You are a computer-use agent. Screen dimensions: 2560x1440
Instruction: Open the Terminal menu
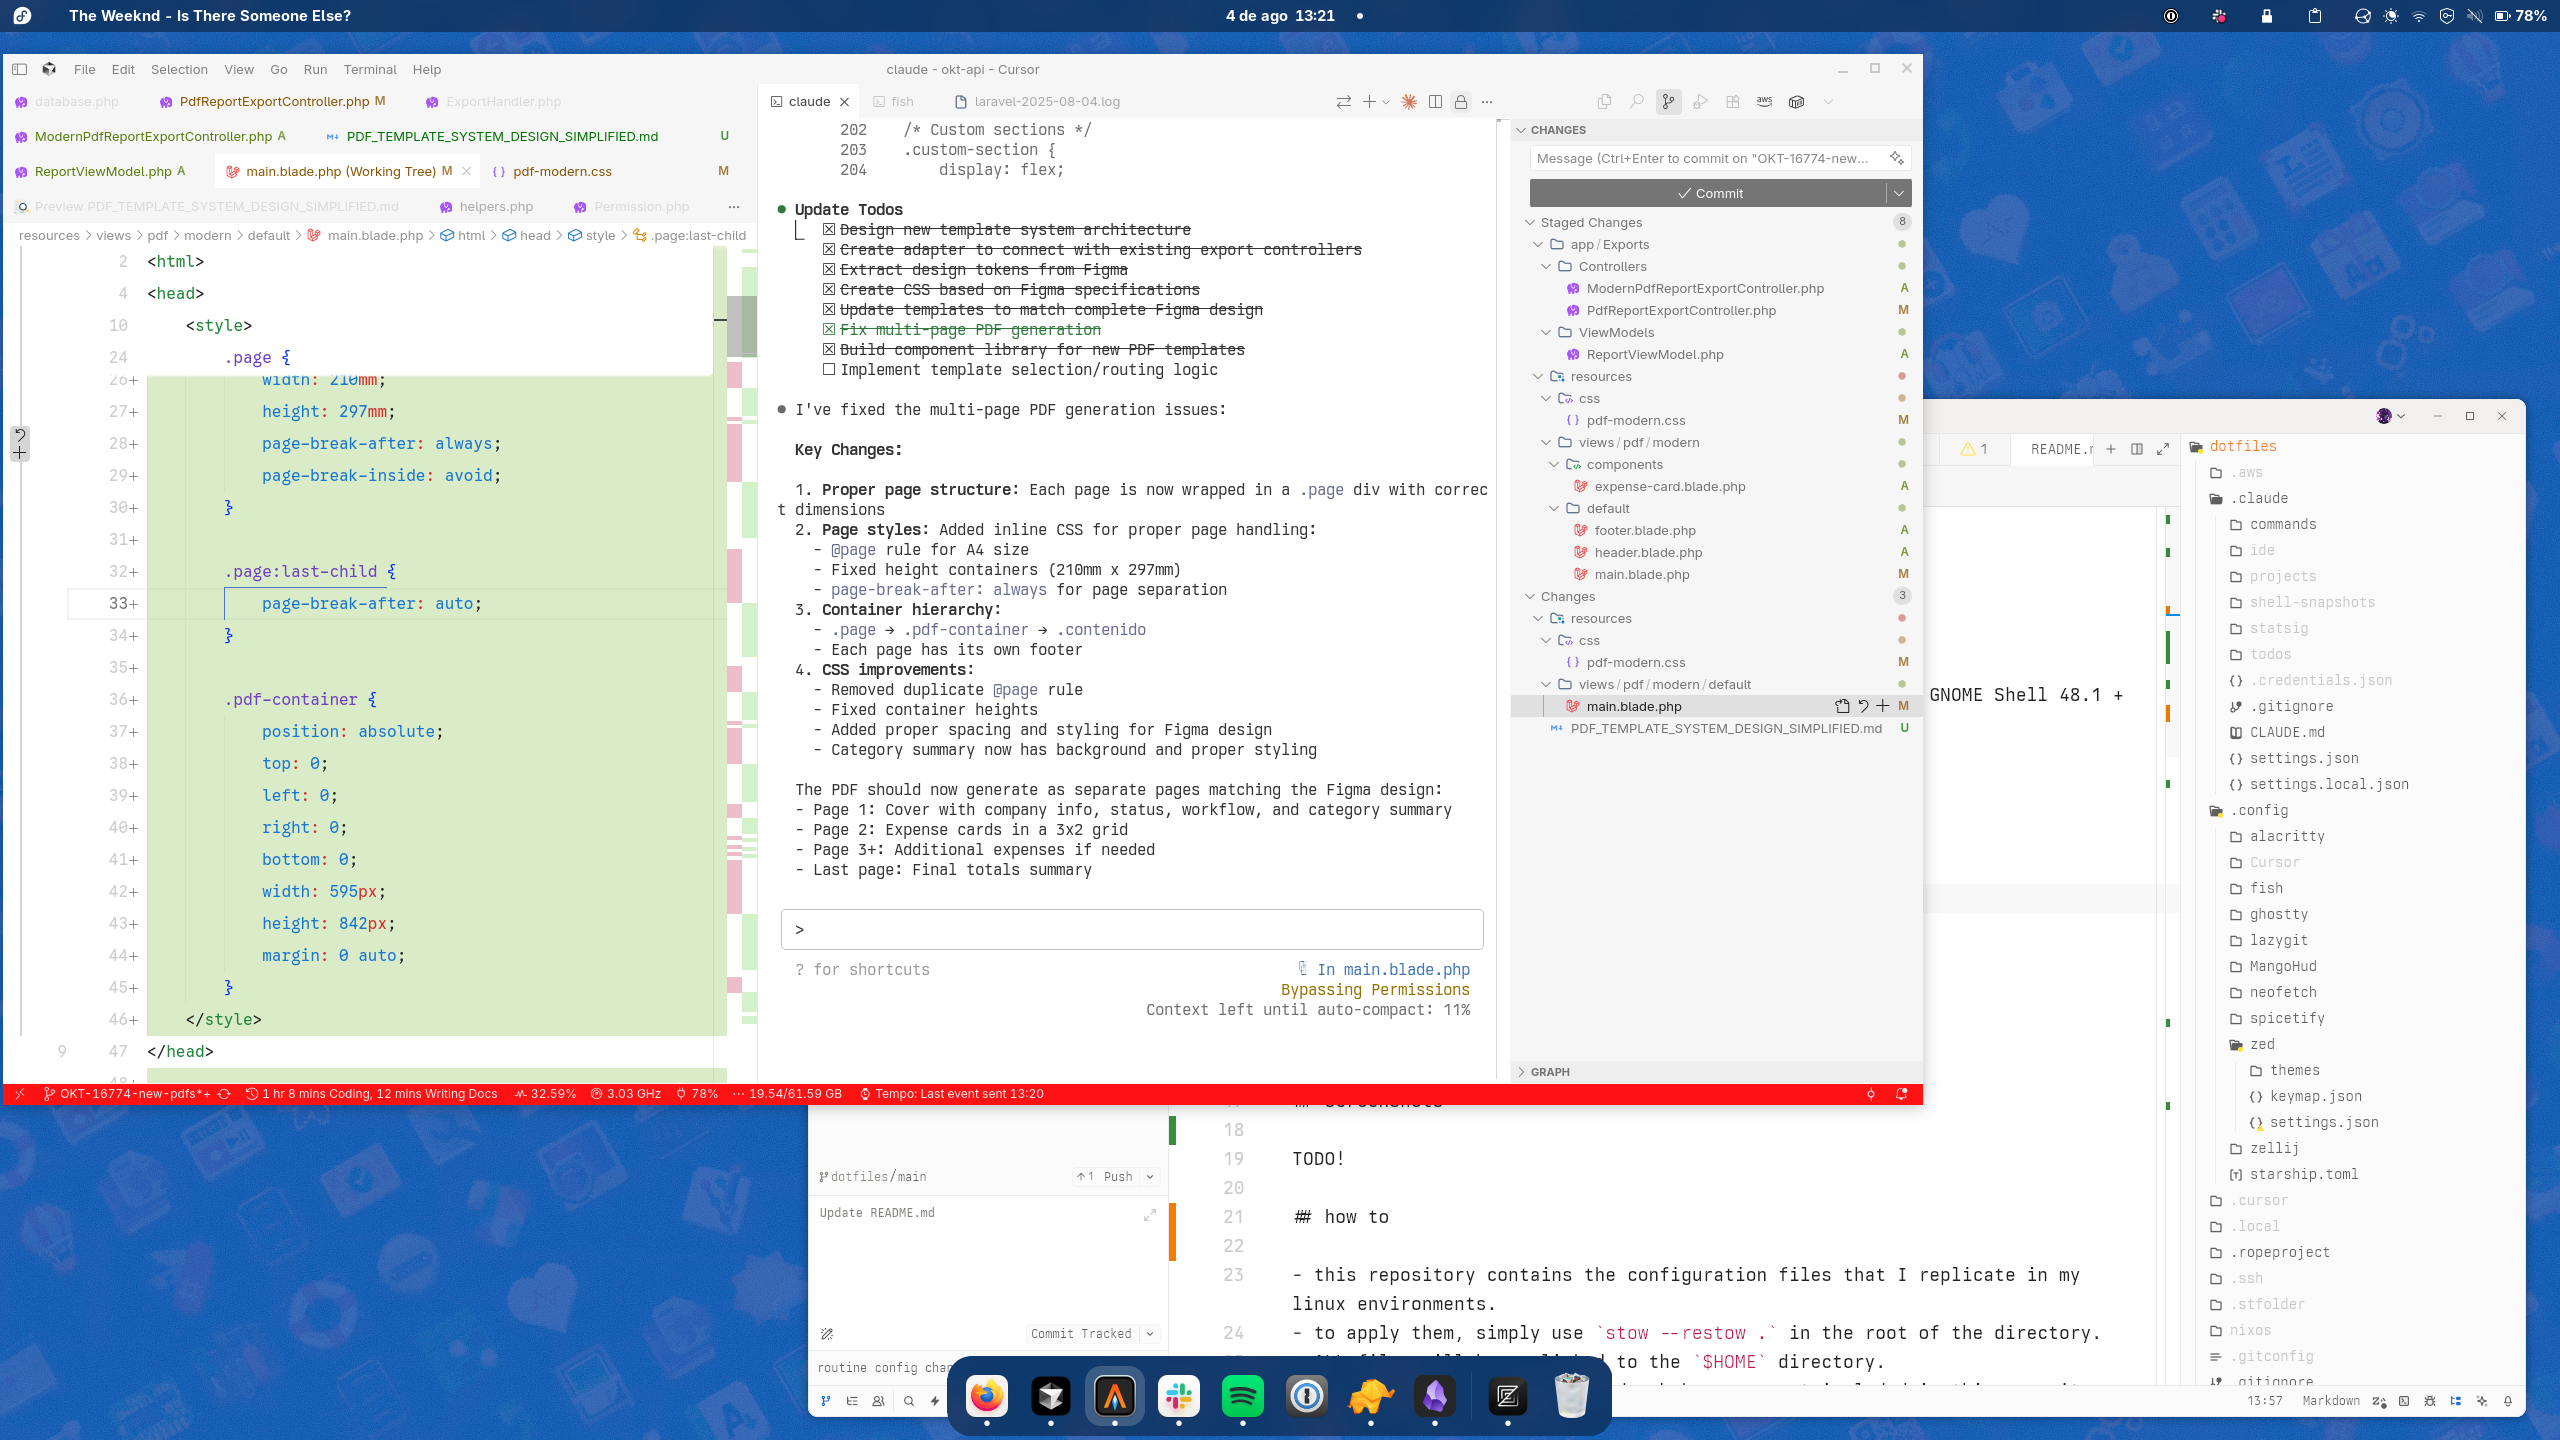coord(370,69)
